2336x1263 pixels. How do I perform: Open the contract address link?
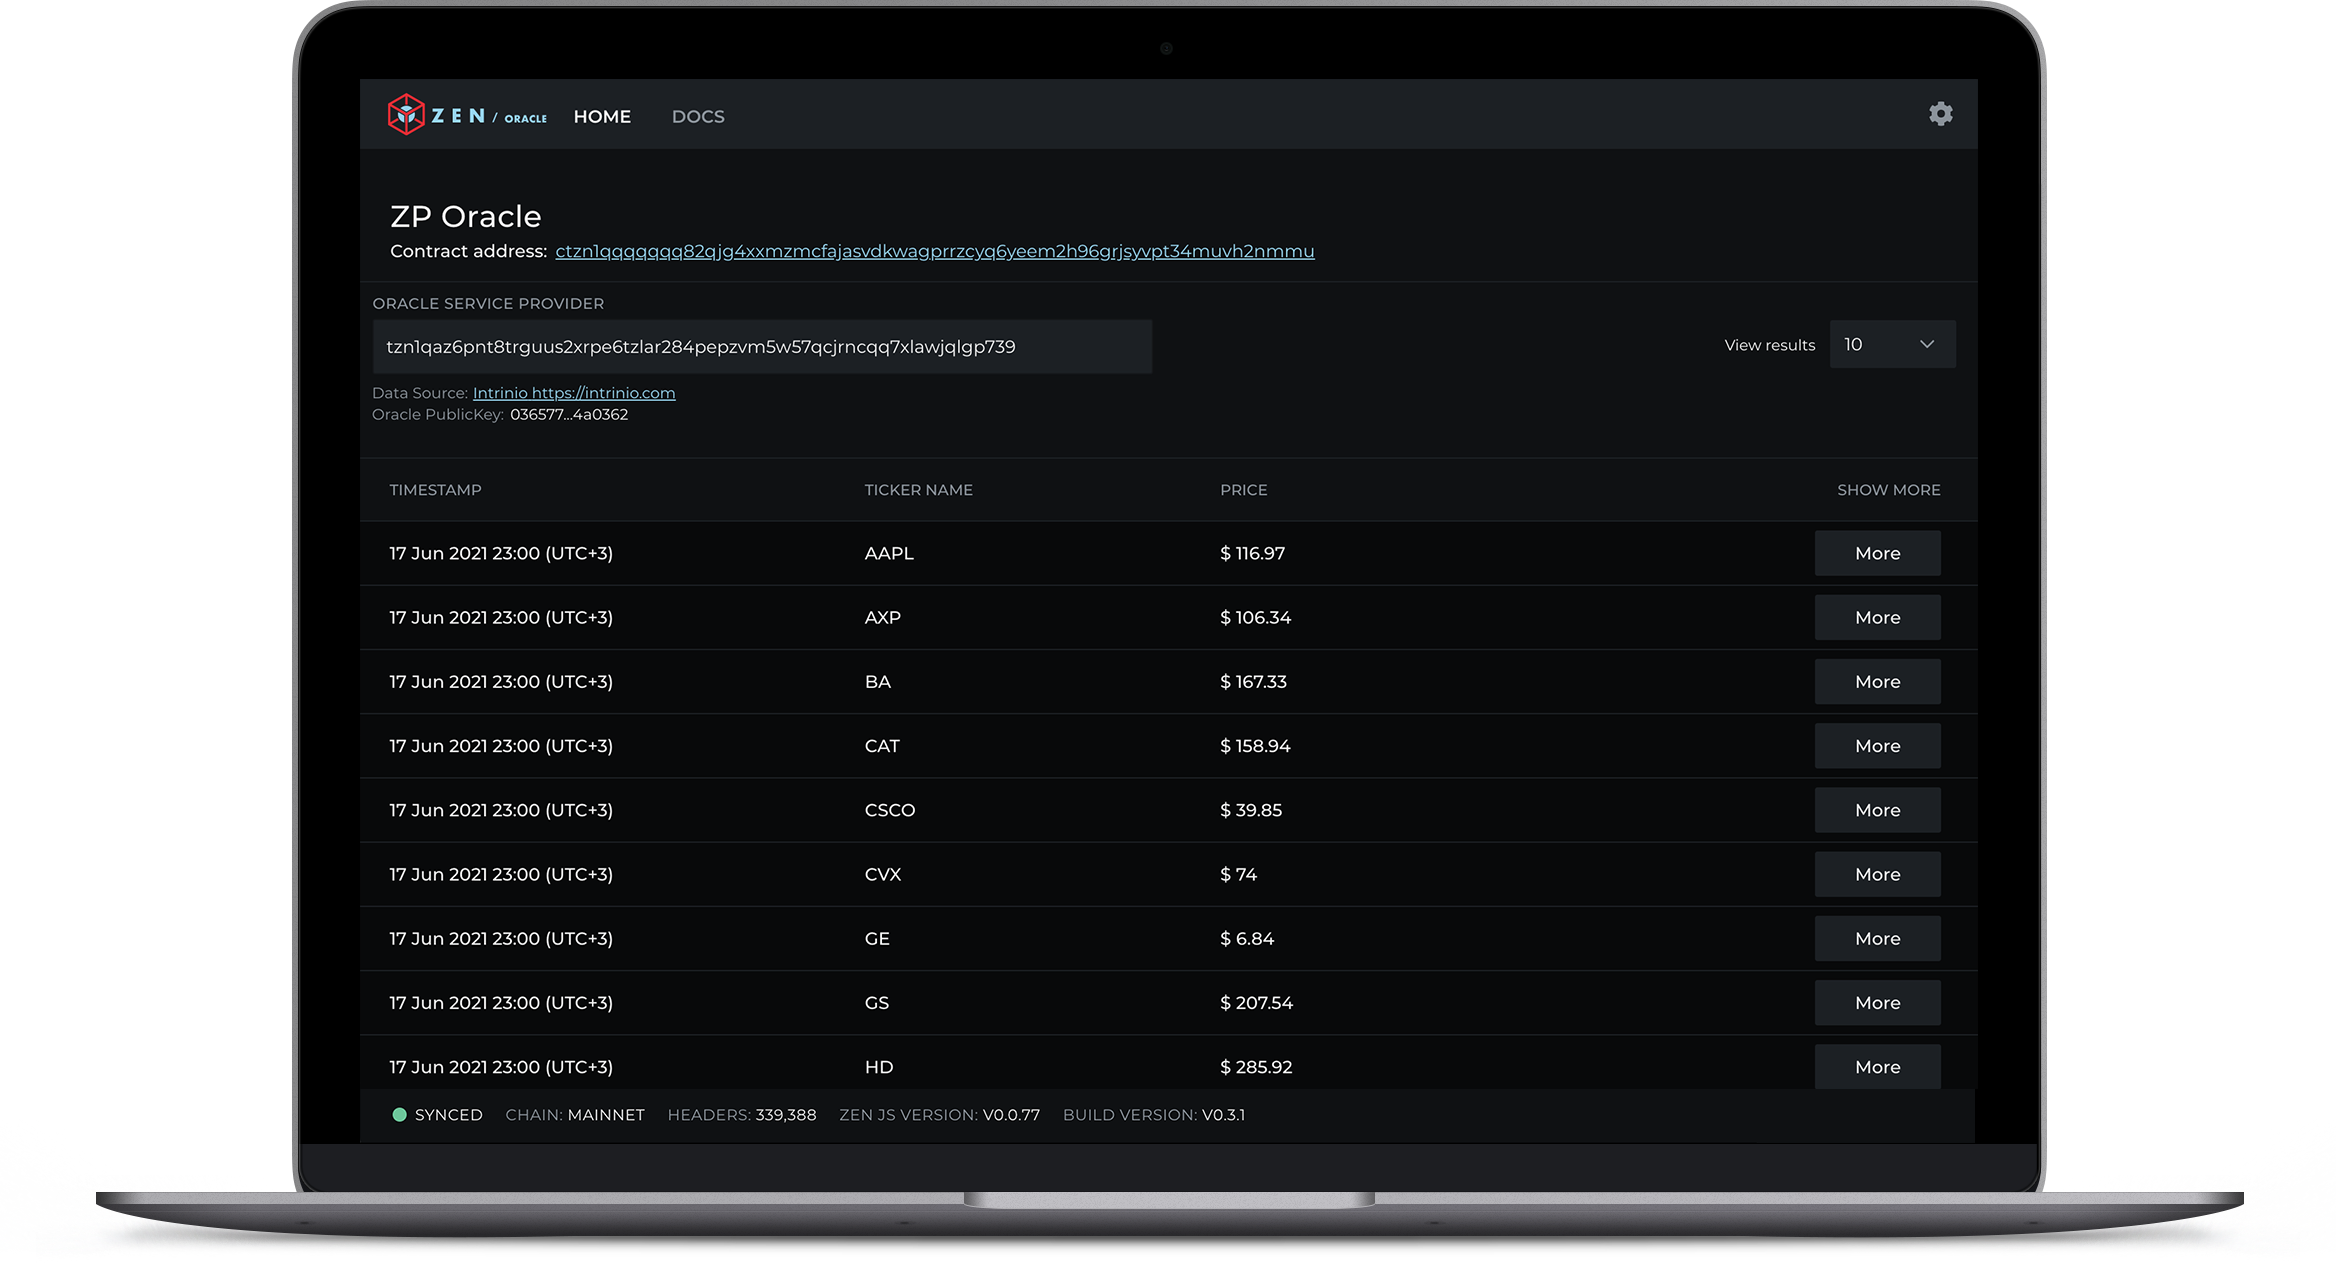click(x=934, y=251)
